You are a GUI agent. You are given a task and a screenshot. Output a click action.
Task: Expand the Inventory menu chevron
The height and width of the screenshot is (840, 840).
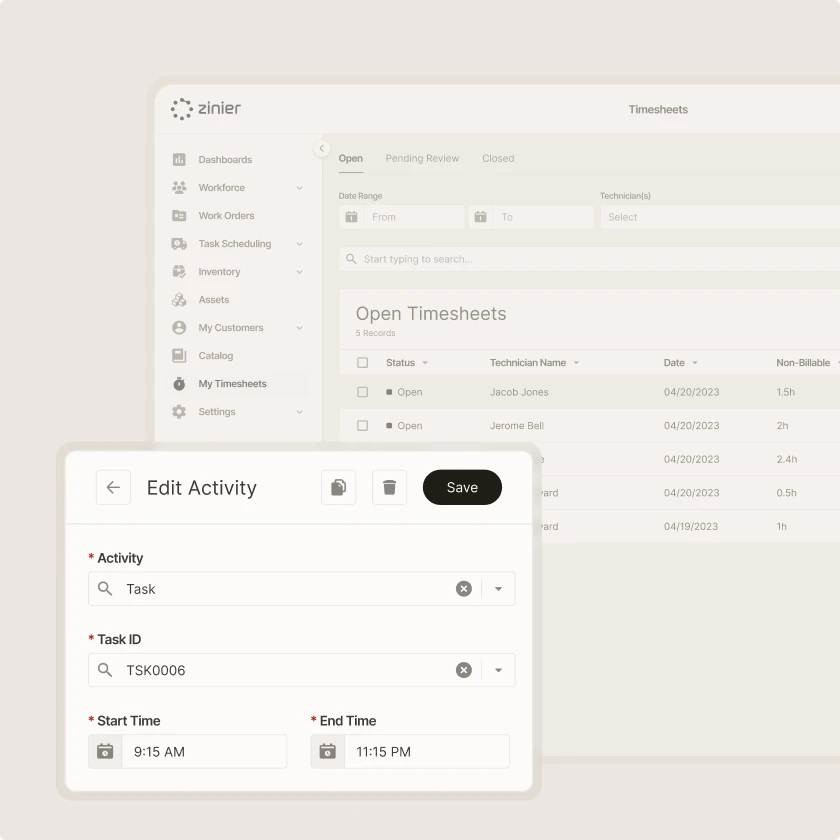click(299, 272)
